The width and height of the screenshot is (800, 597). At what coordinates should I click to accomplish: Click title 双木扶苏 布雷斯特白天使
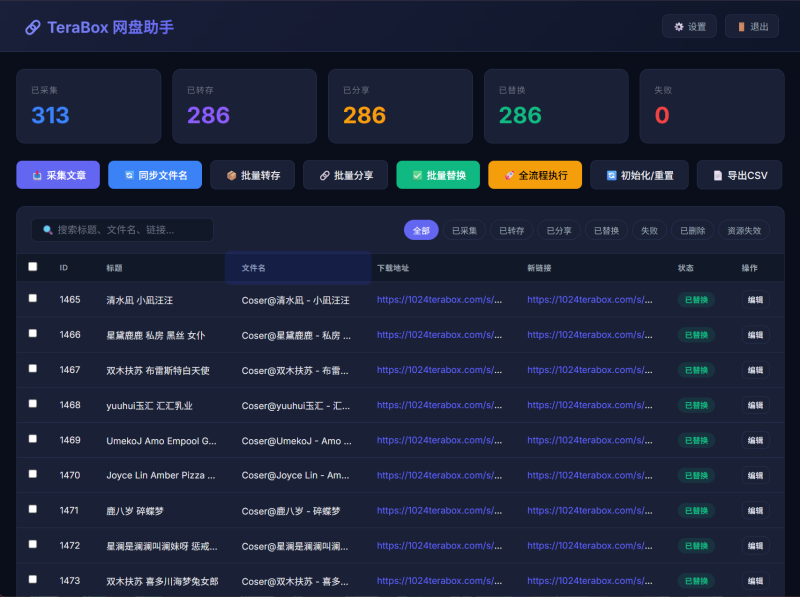(158, 370)
